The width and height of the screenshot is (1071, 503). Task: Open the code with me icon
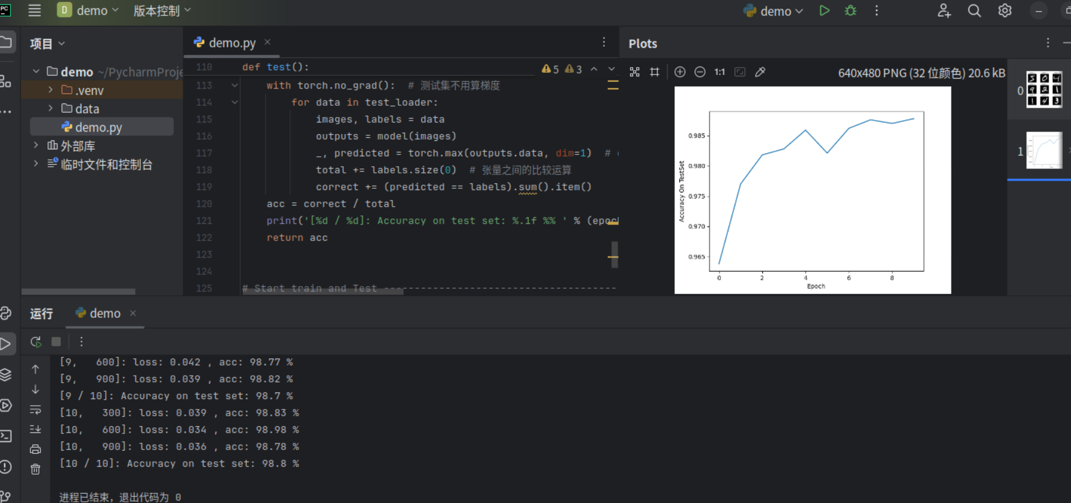[x=945, y=10]
